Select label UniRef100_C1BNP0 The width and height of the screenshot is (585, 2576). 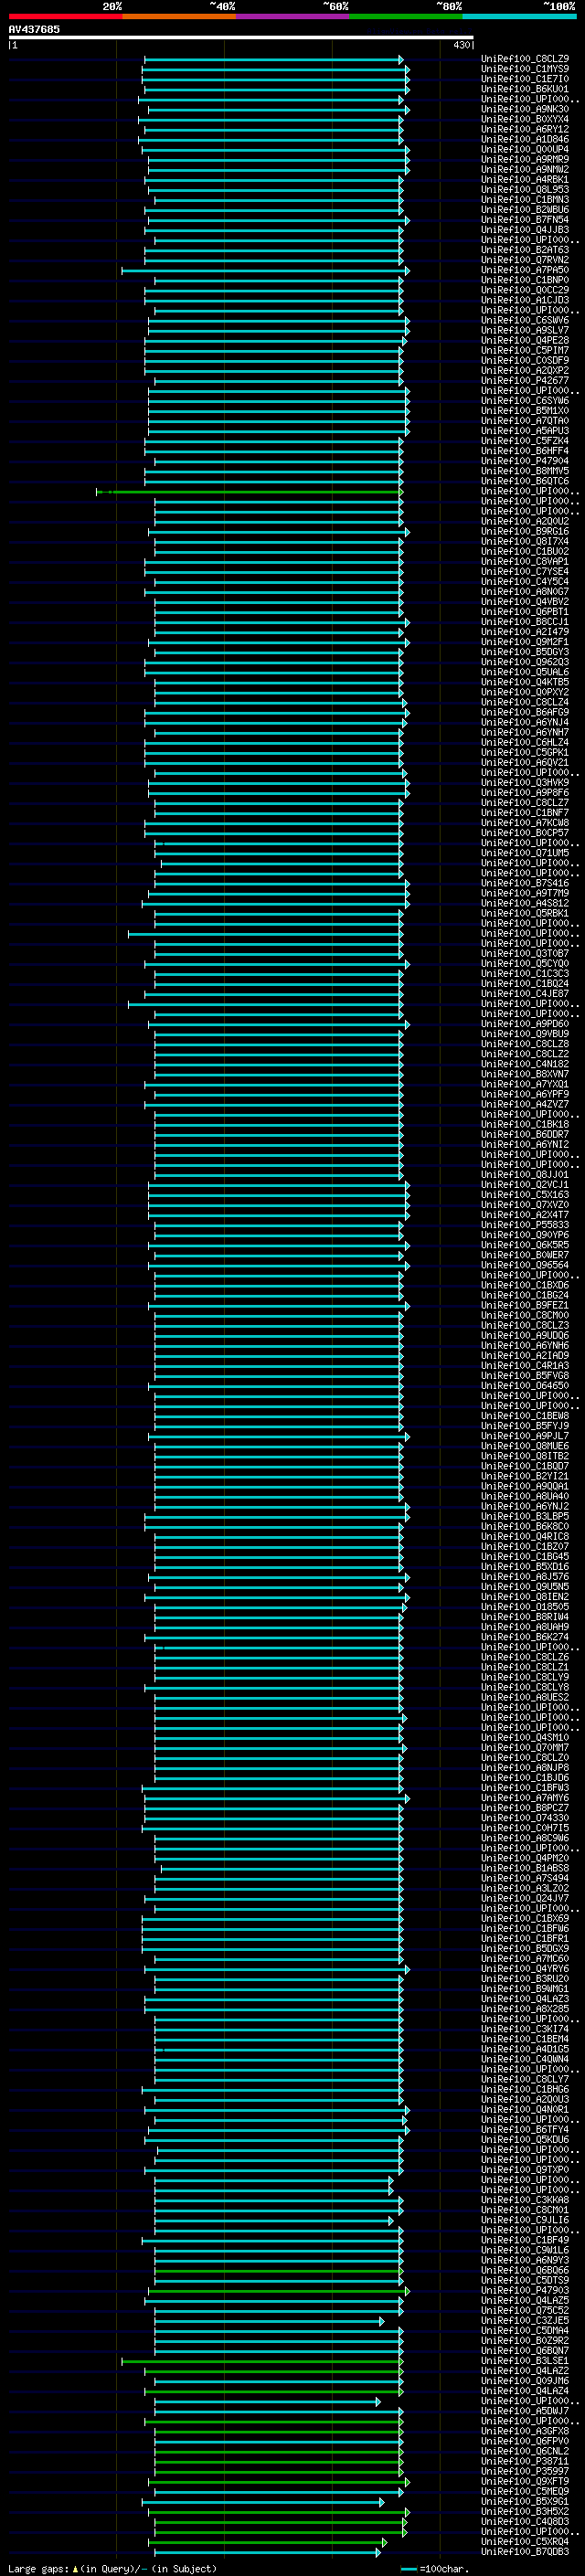[x=525, y=280]
